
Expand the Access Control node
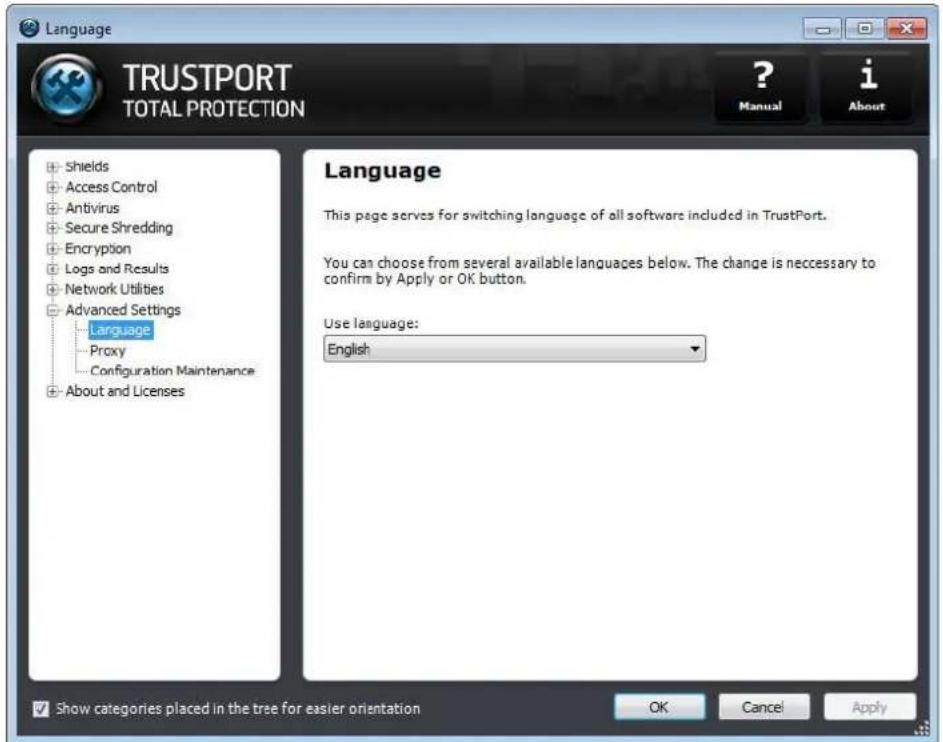click(52, 188)
